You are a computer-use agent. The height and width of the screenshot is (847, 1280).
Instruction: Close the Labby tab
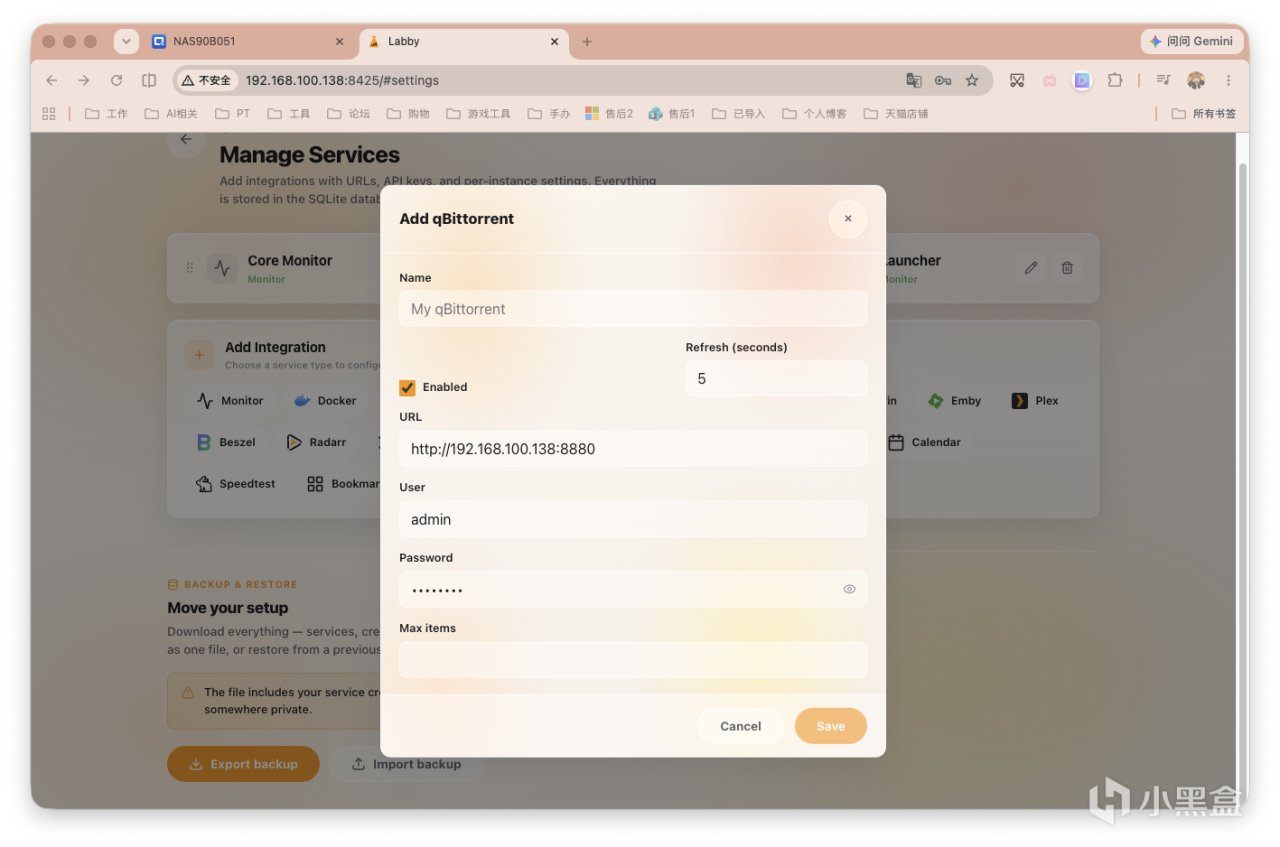click(555, 41)
